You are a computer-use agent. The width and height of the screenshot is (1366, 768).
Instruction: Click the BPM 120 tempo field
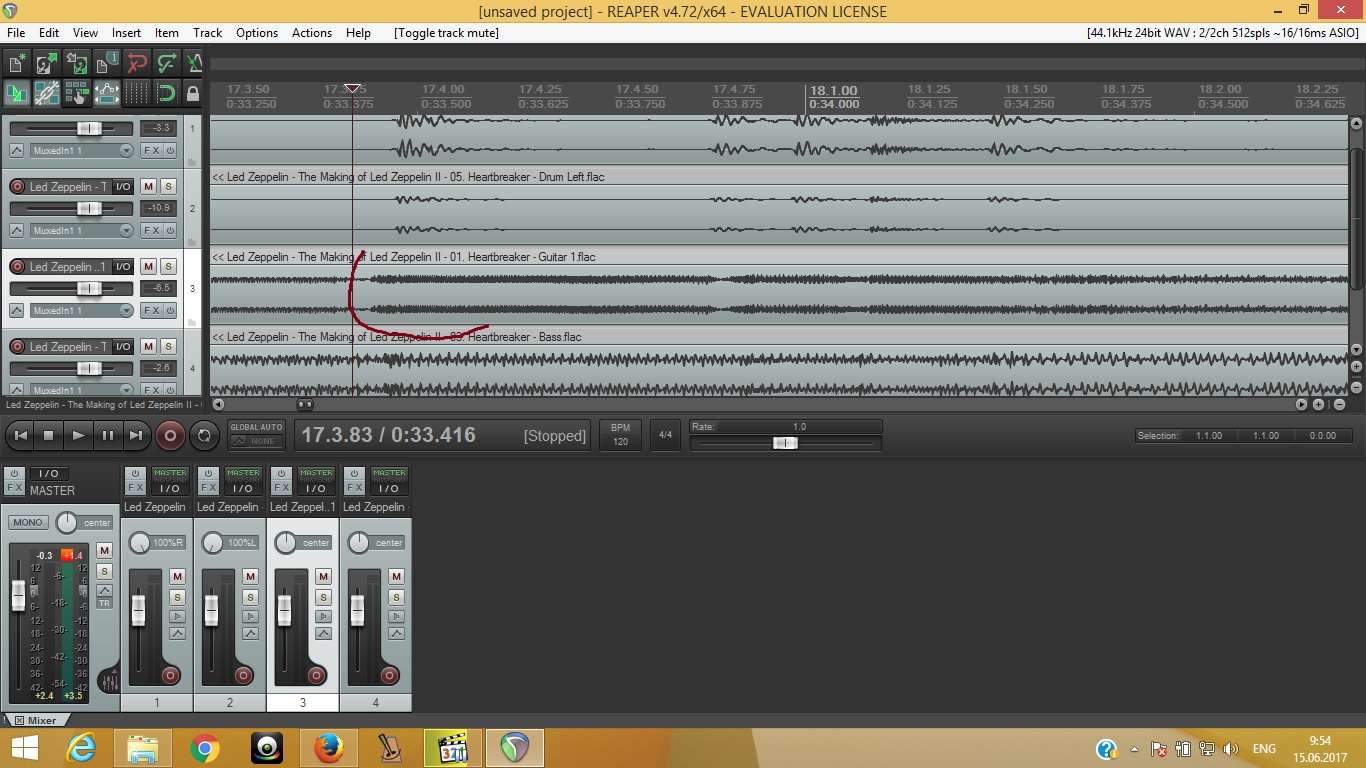tap(620, 435)
